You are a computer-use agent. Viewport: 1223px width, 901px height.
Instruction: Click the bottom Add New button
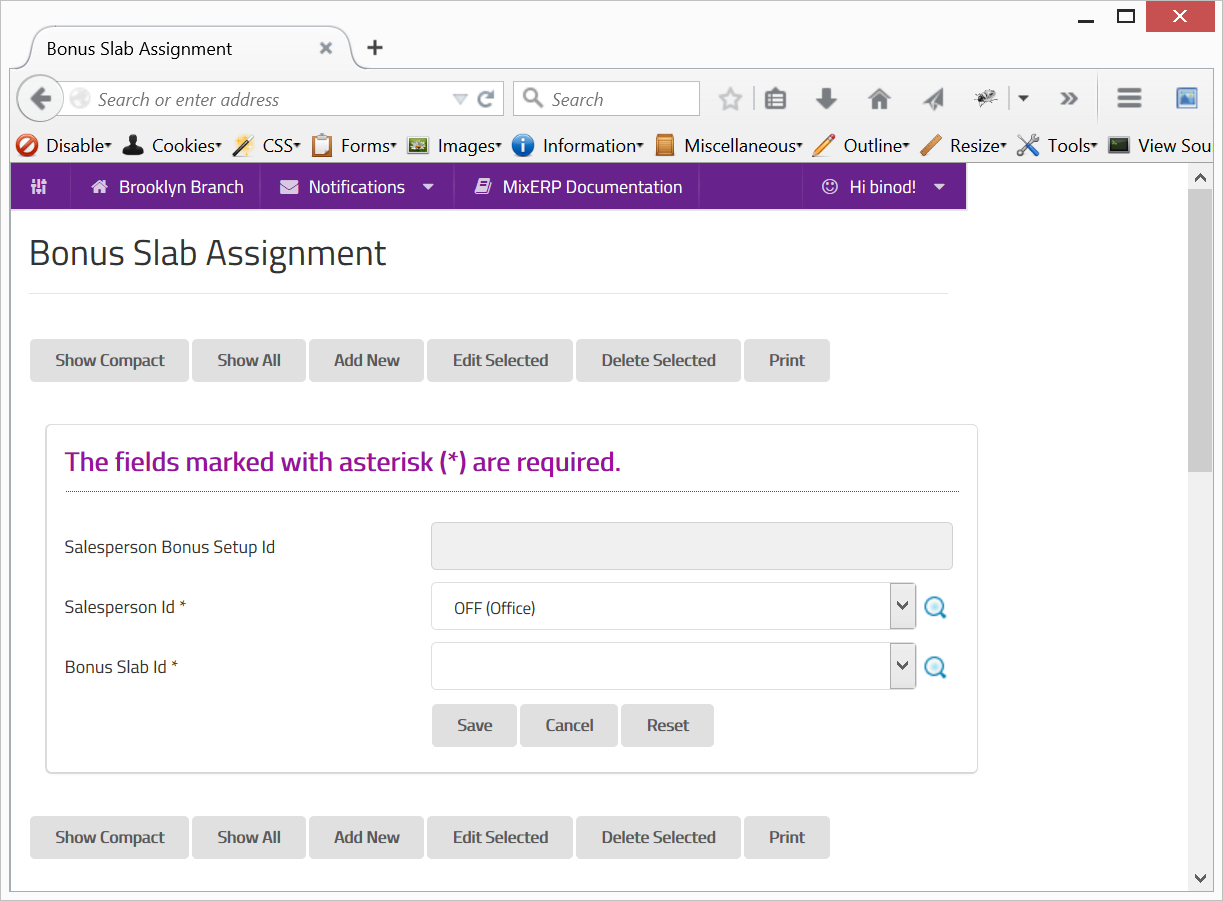coord(367,838)
